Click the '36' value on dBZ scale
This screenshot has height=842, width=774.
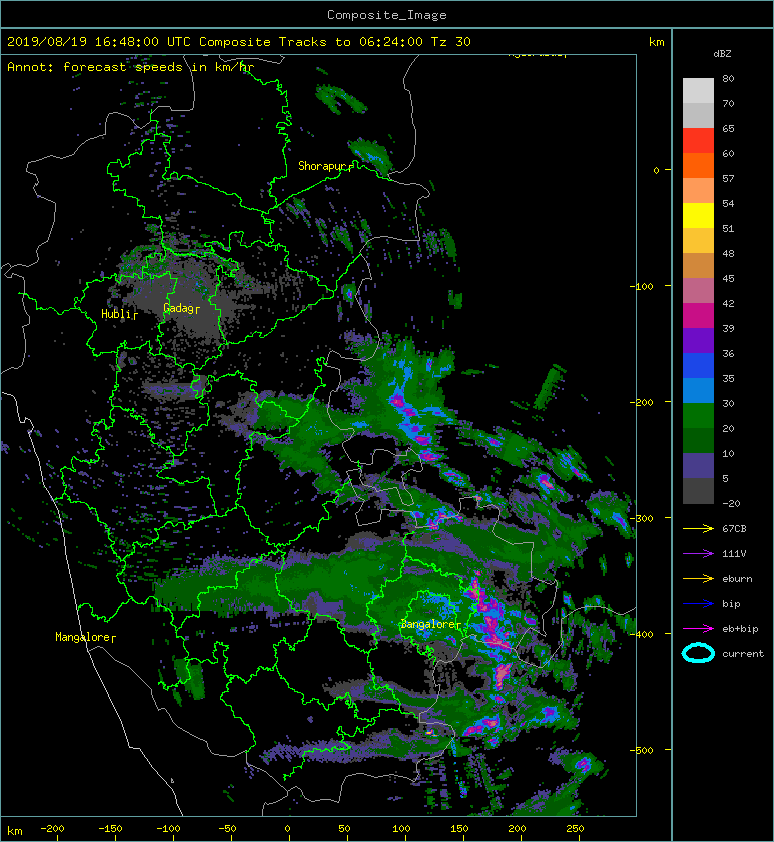pyautogui.click(x=728, y=353)
